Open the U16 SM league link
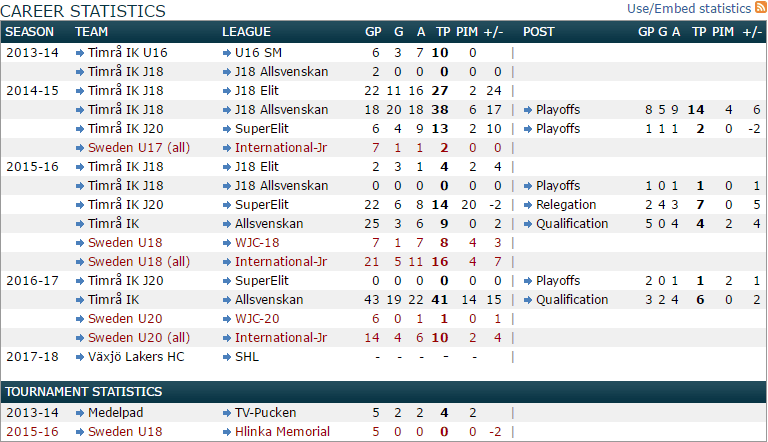 (x=258, y=52)
